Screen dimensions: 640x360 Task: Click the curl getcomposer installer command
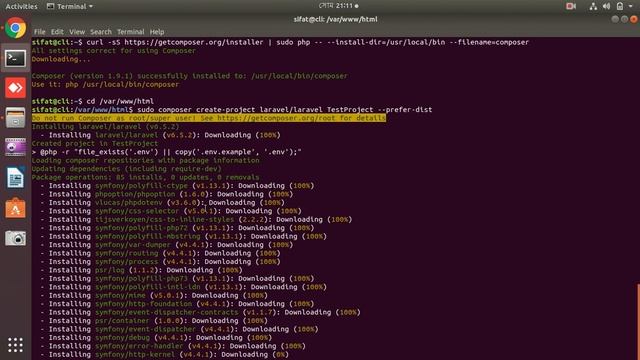308,42
